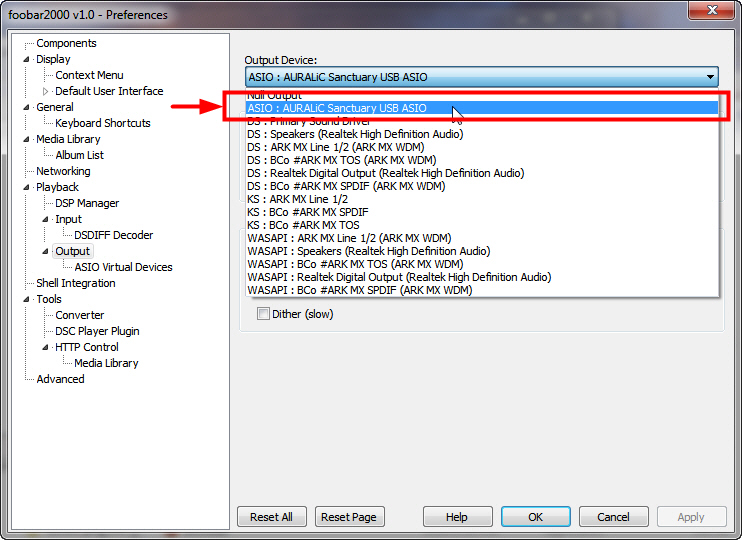Open Context Menu preferences page
This screenshot has width=742, height=540.
click(x=89, y=75)
